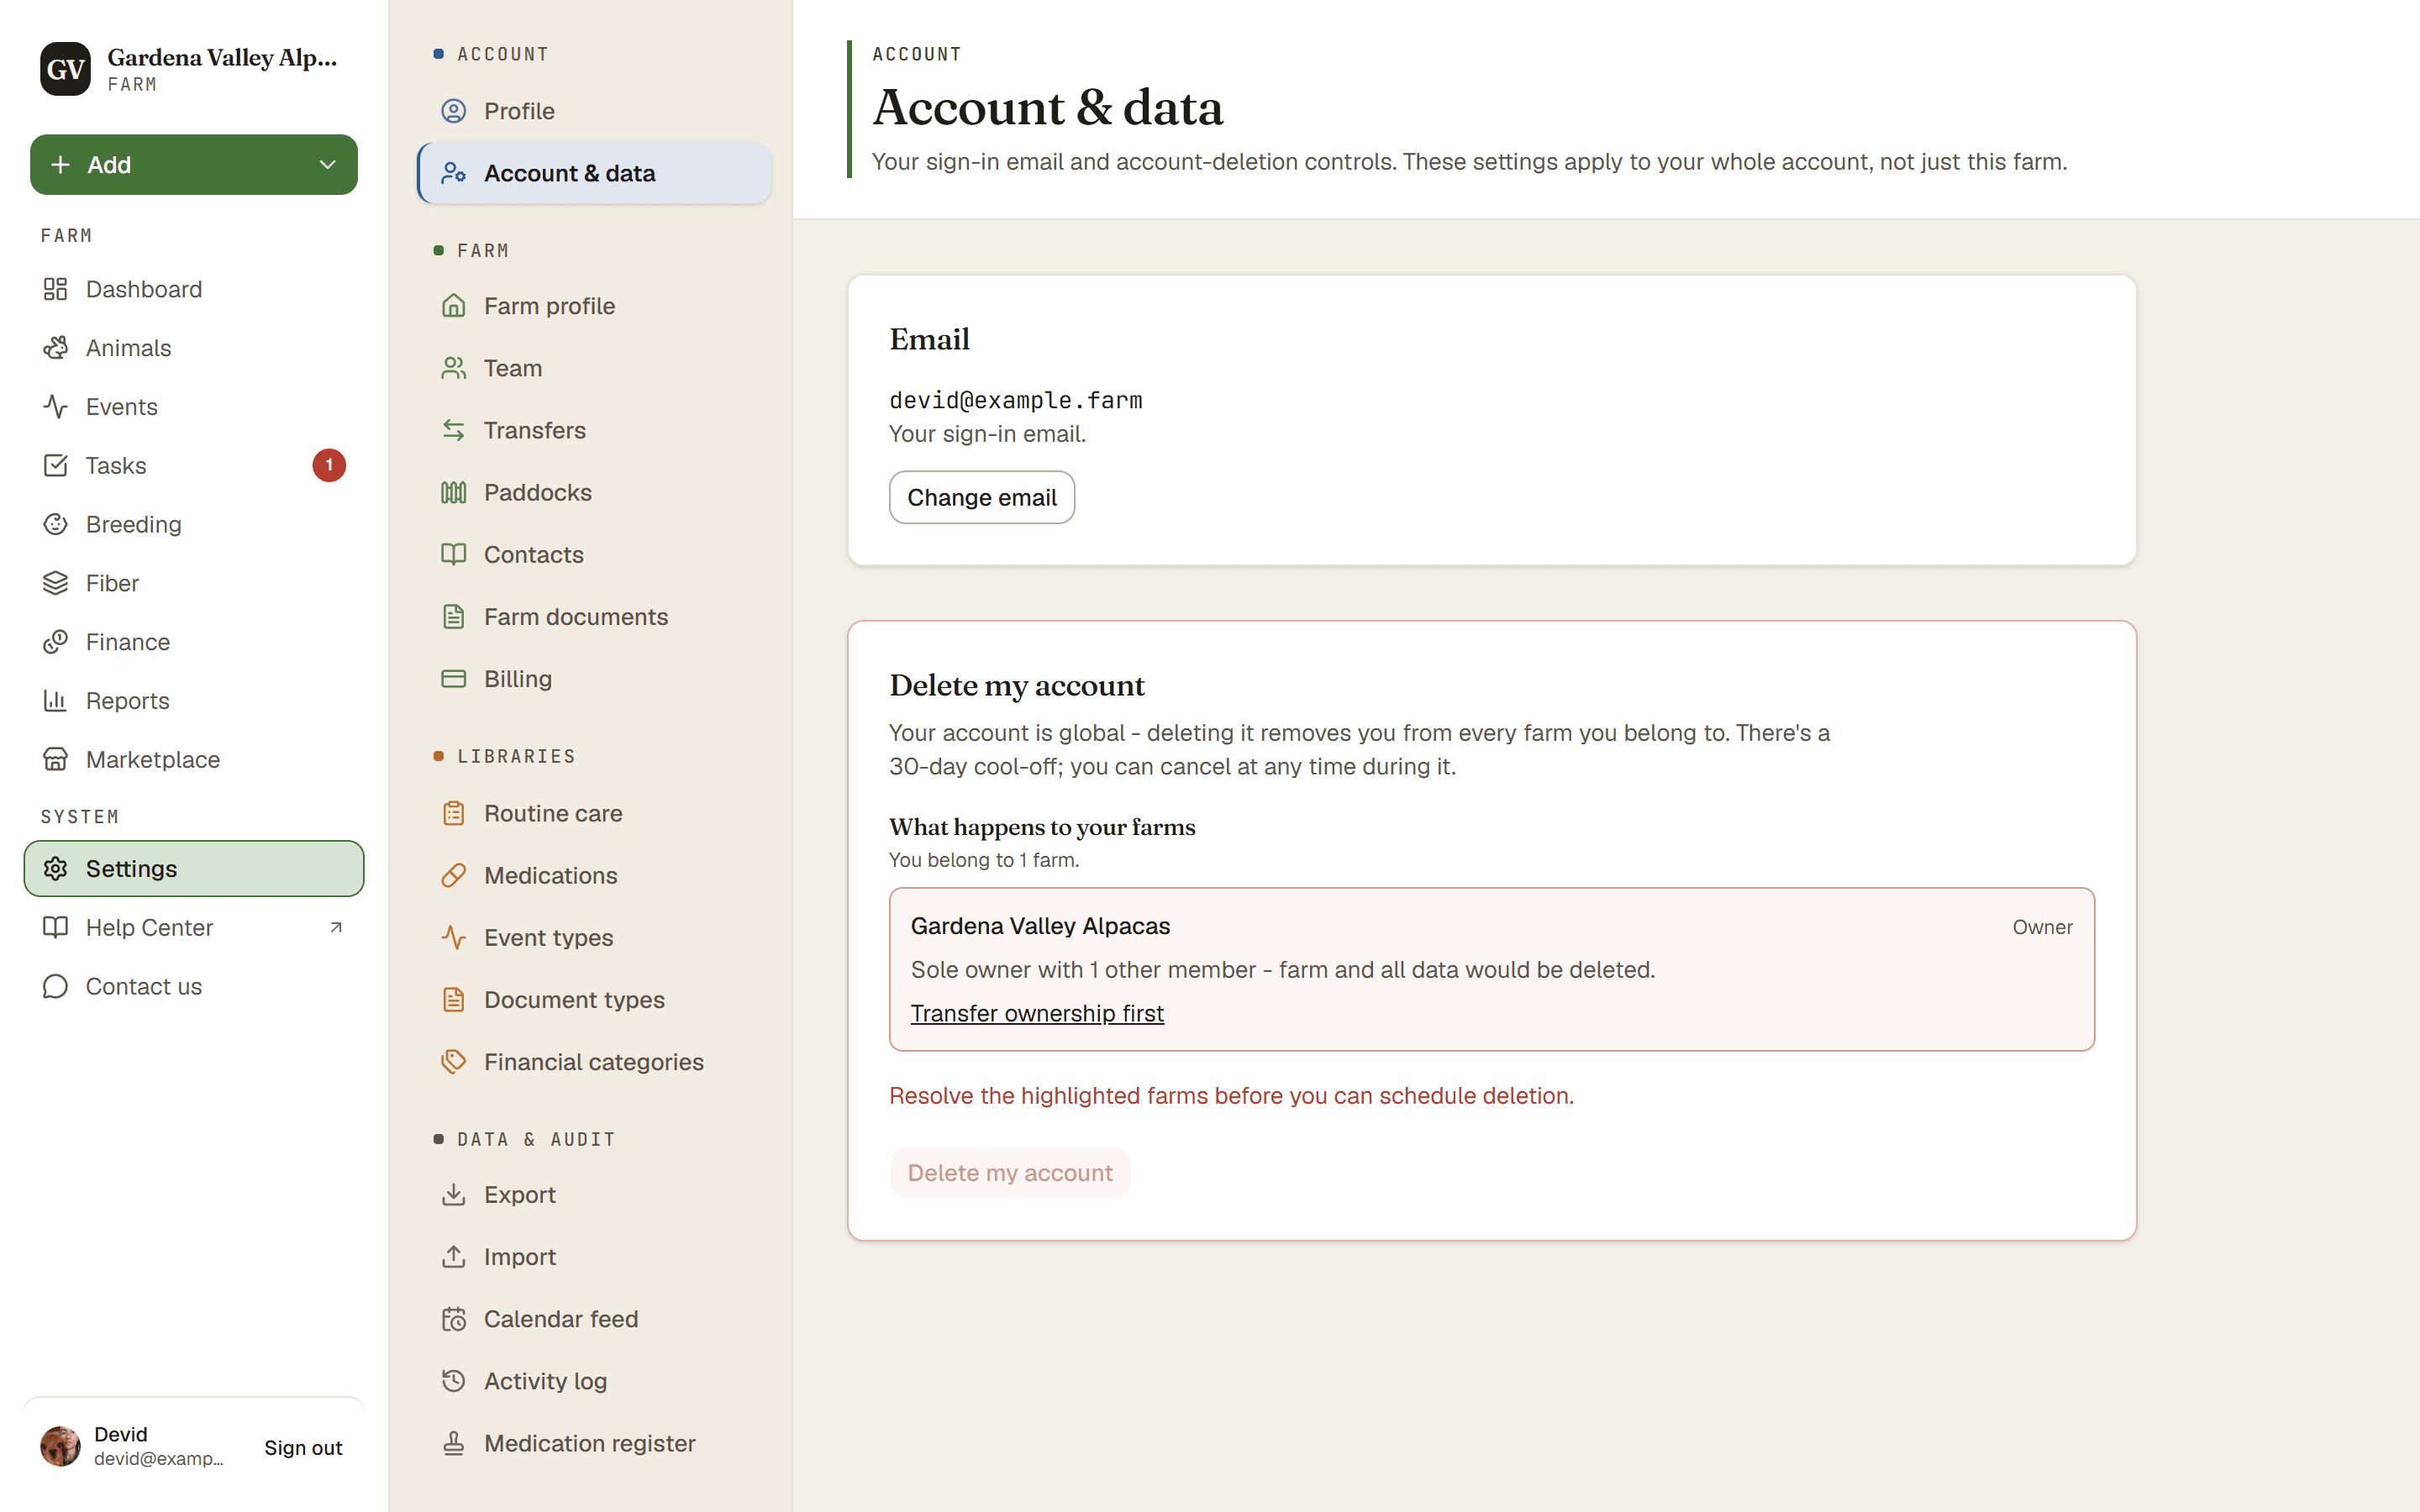Open the Export data page
2420x1512 pixels.
595,1195
